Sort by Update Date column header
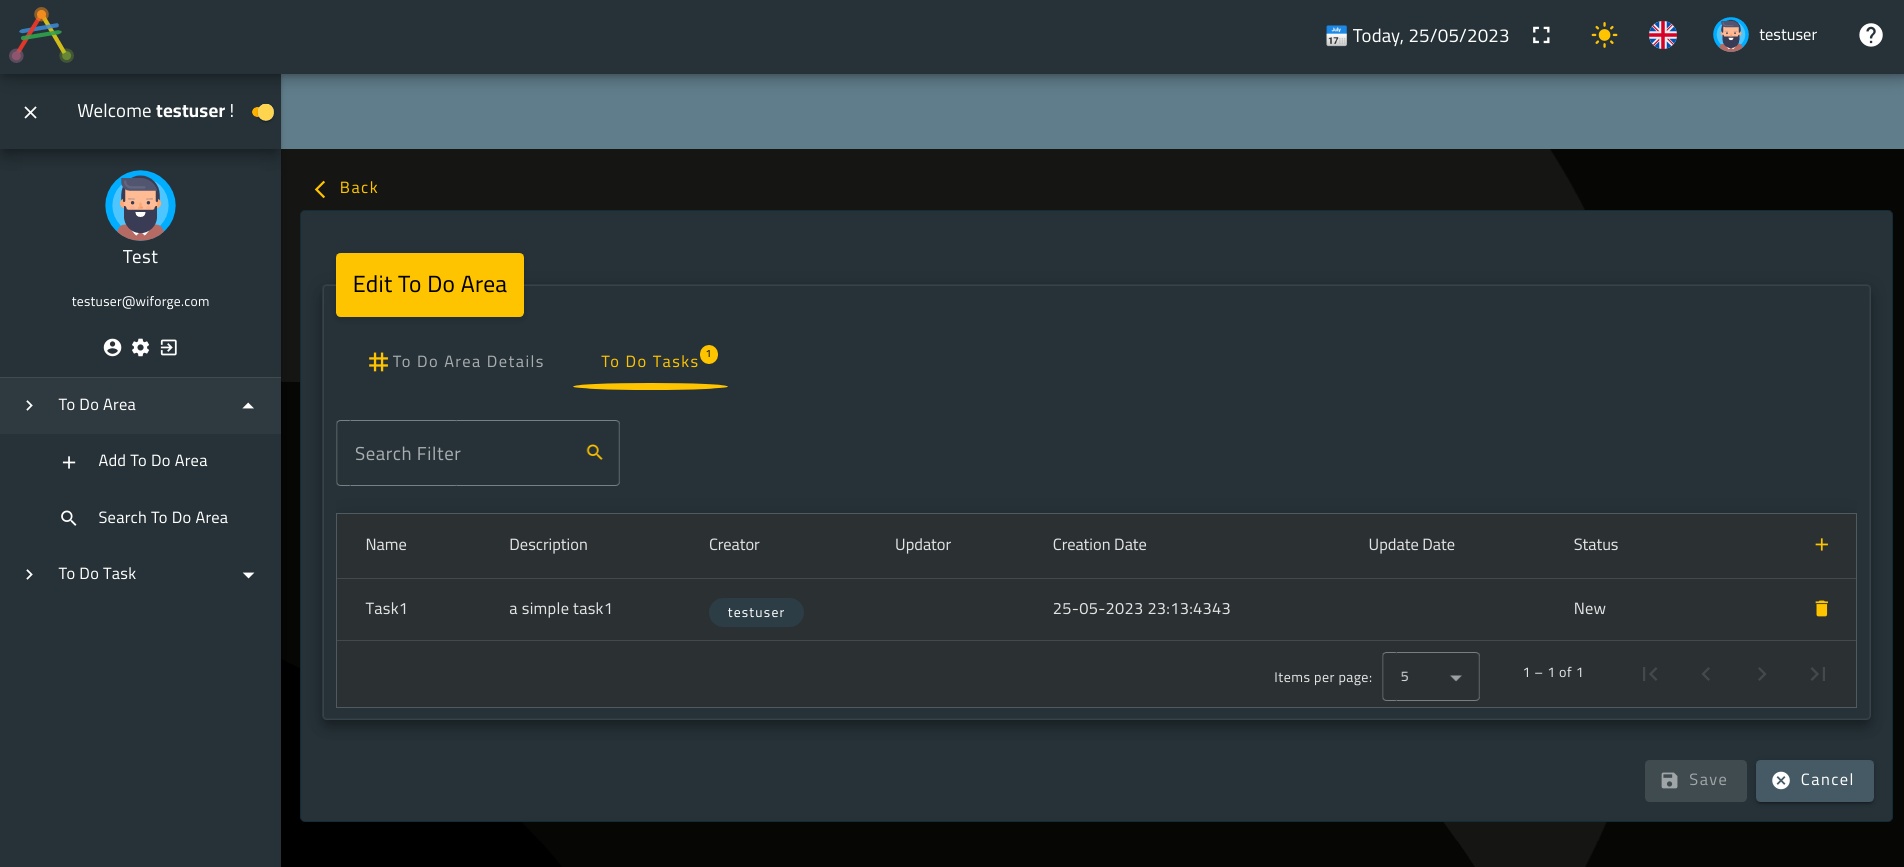The image size is (1904, 867). 1411,545
